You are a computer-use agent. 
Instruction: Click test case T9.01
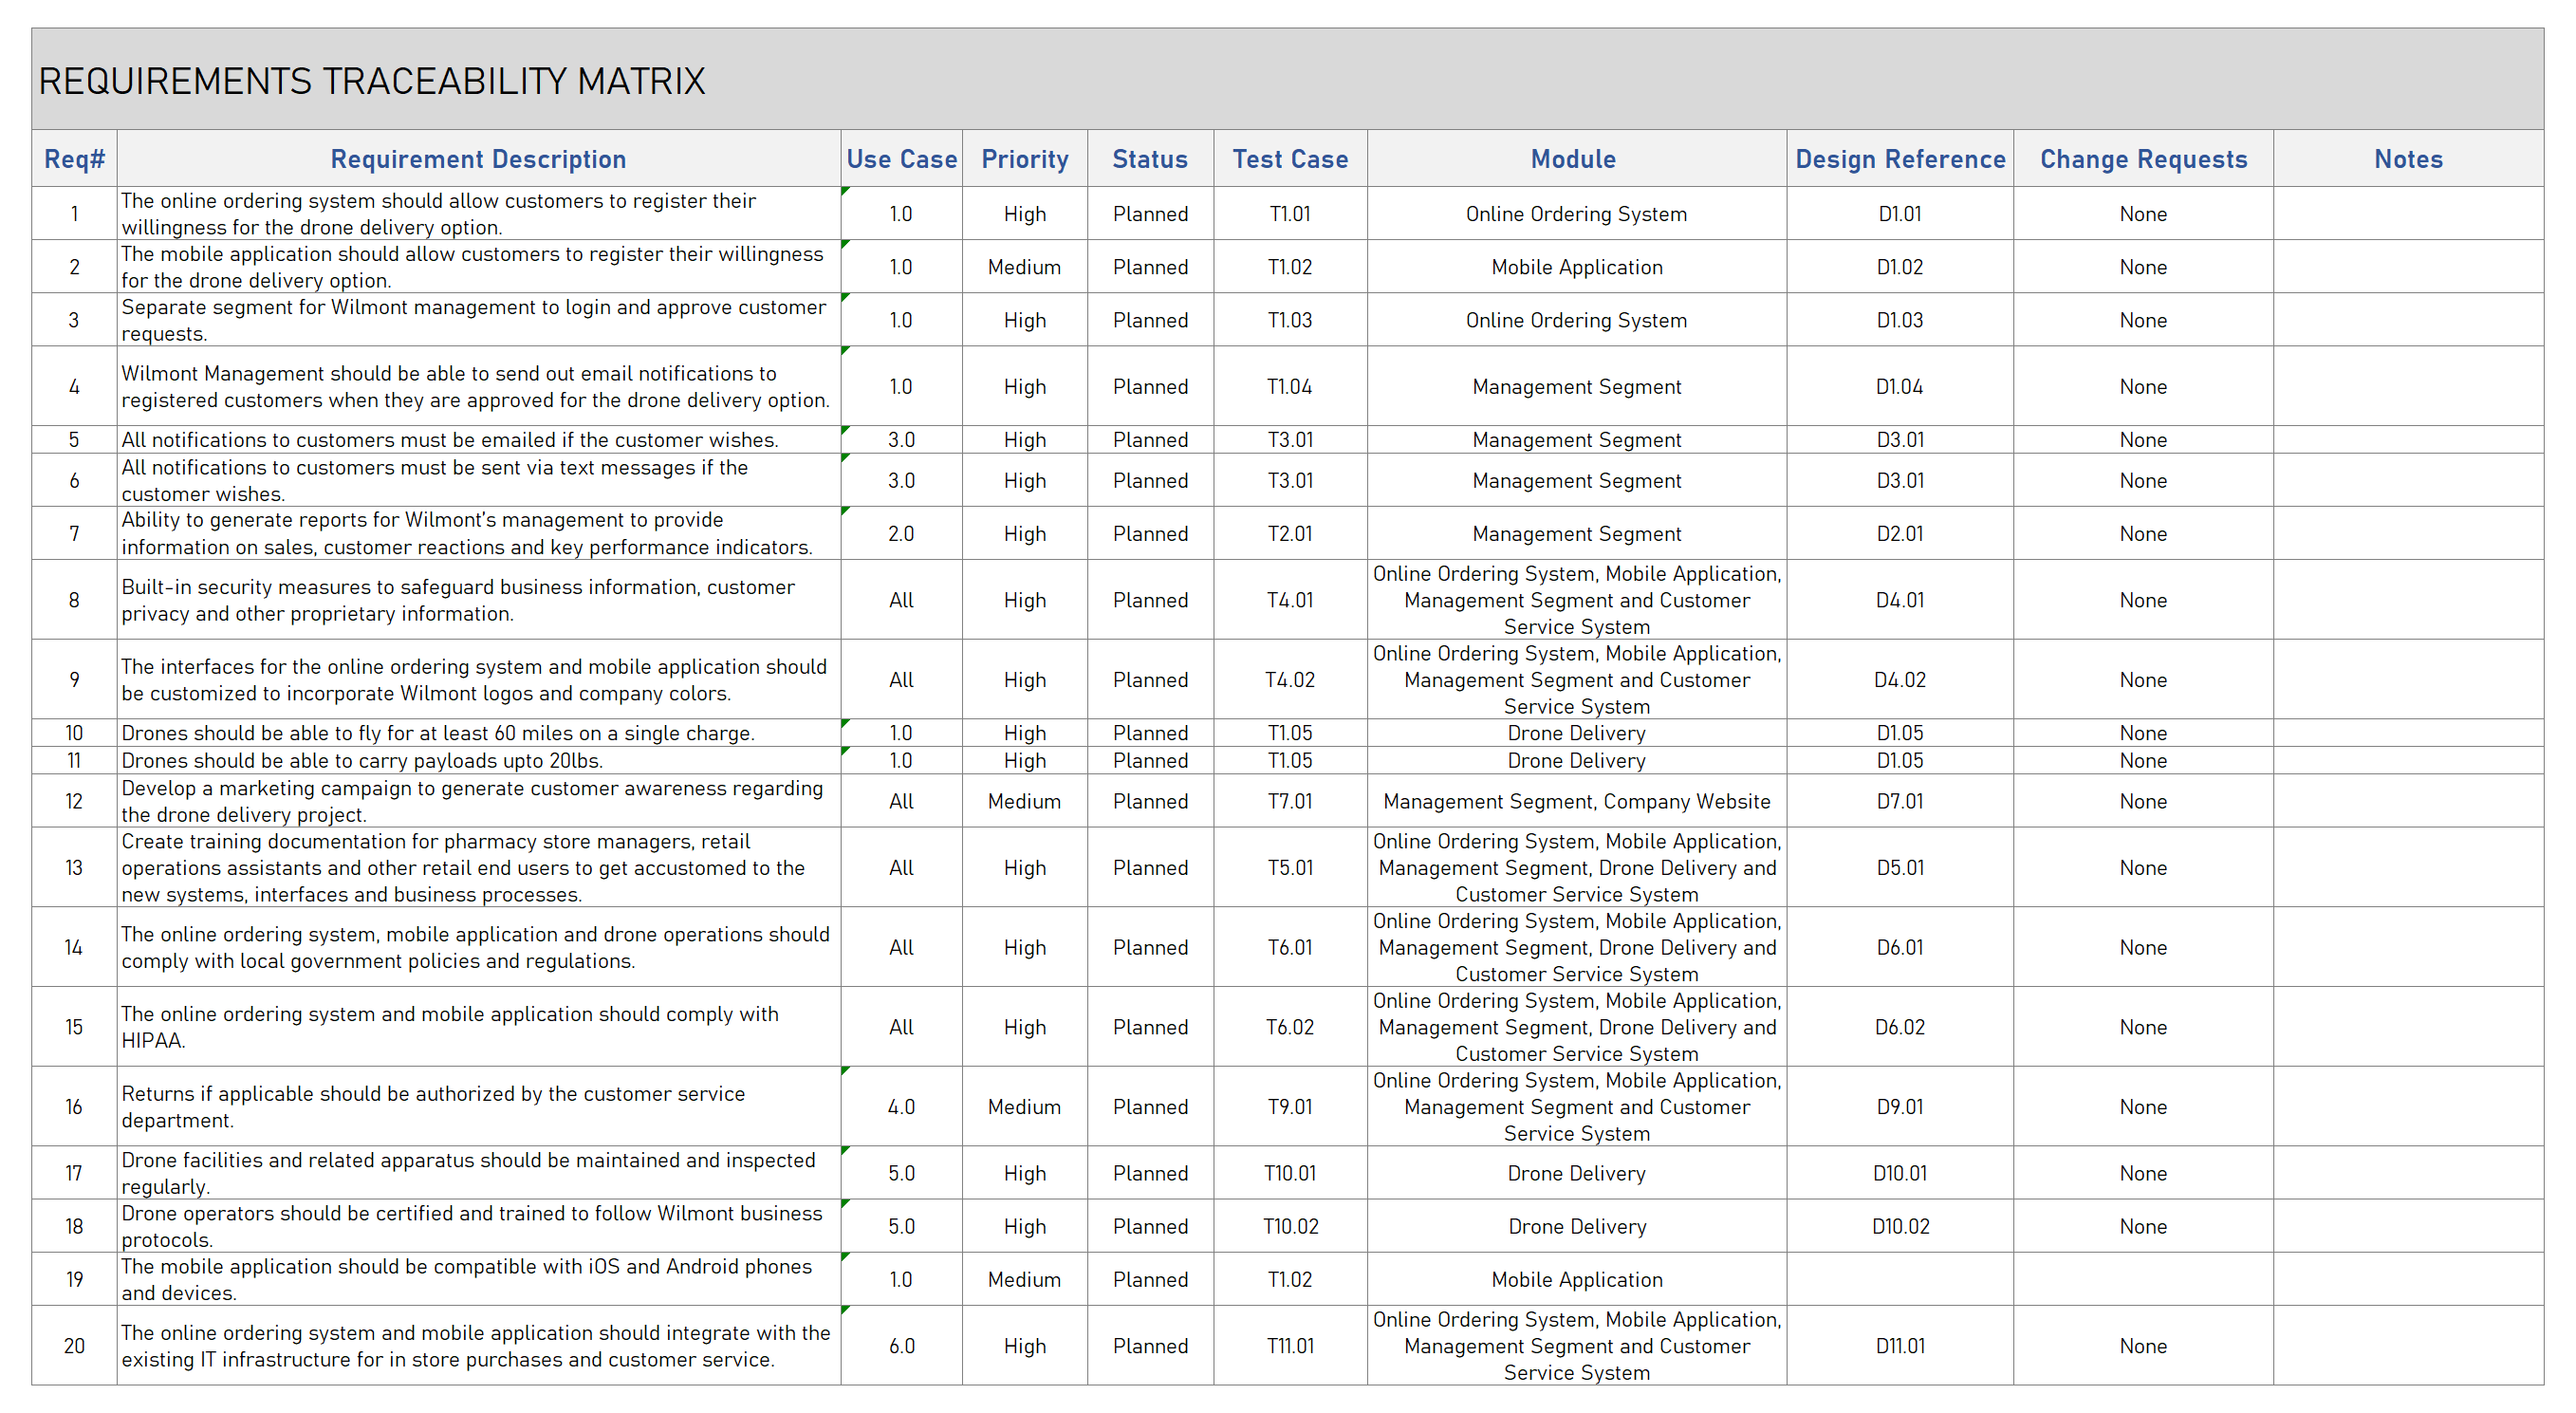coord(1290,1107)
